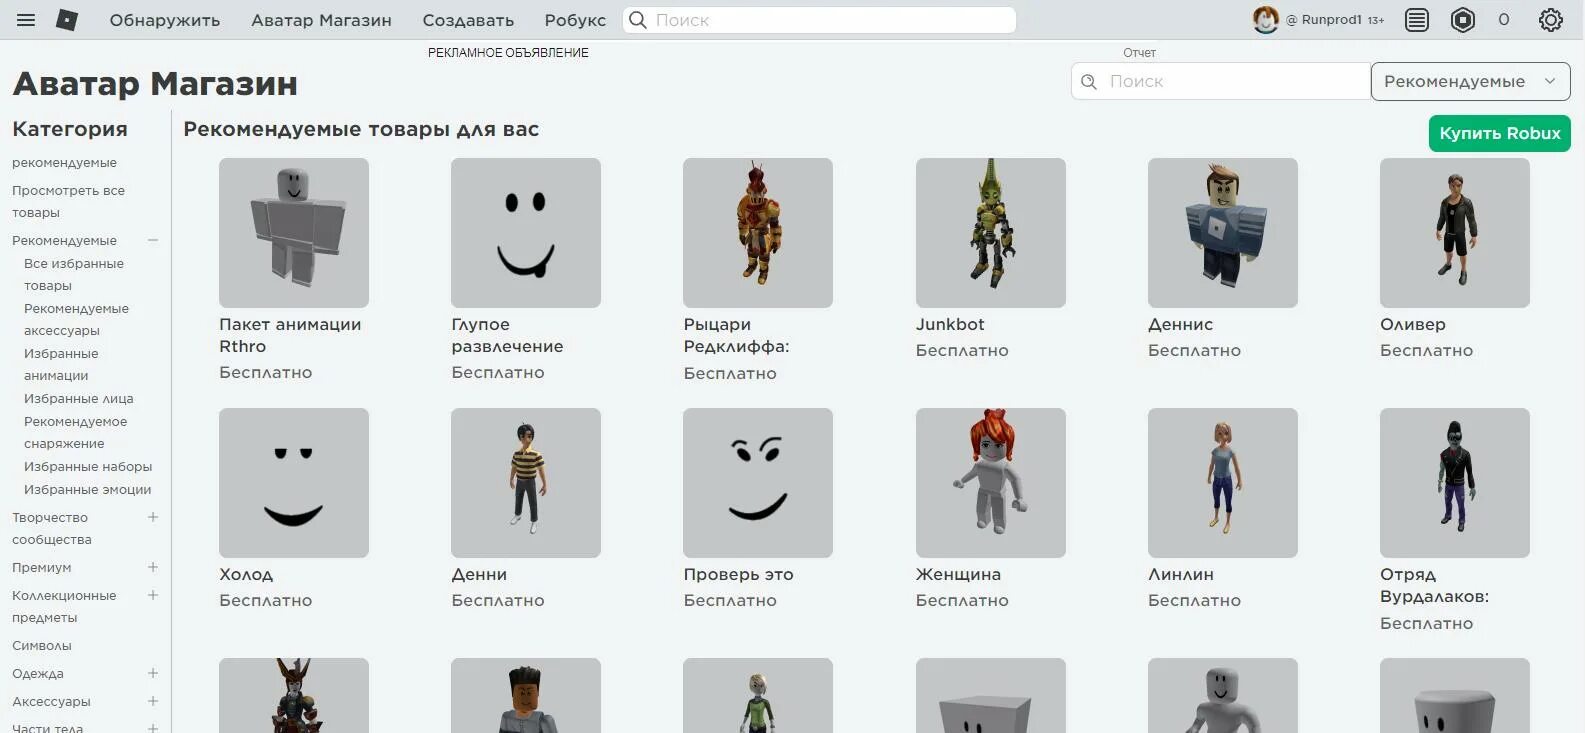This screenshot has width=1585, height=733.
Task: Open Женщина character thumbnail
Action: (991, 483)
